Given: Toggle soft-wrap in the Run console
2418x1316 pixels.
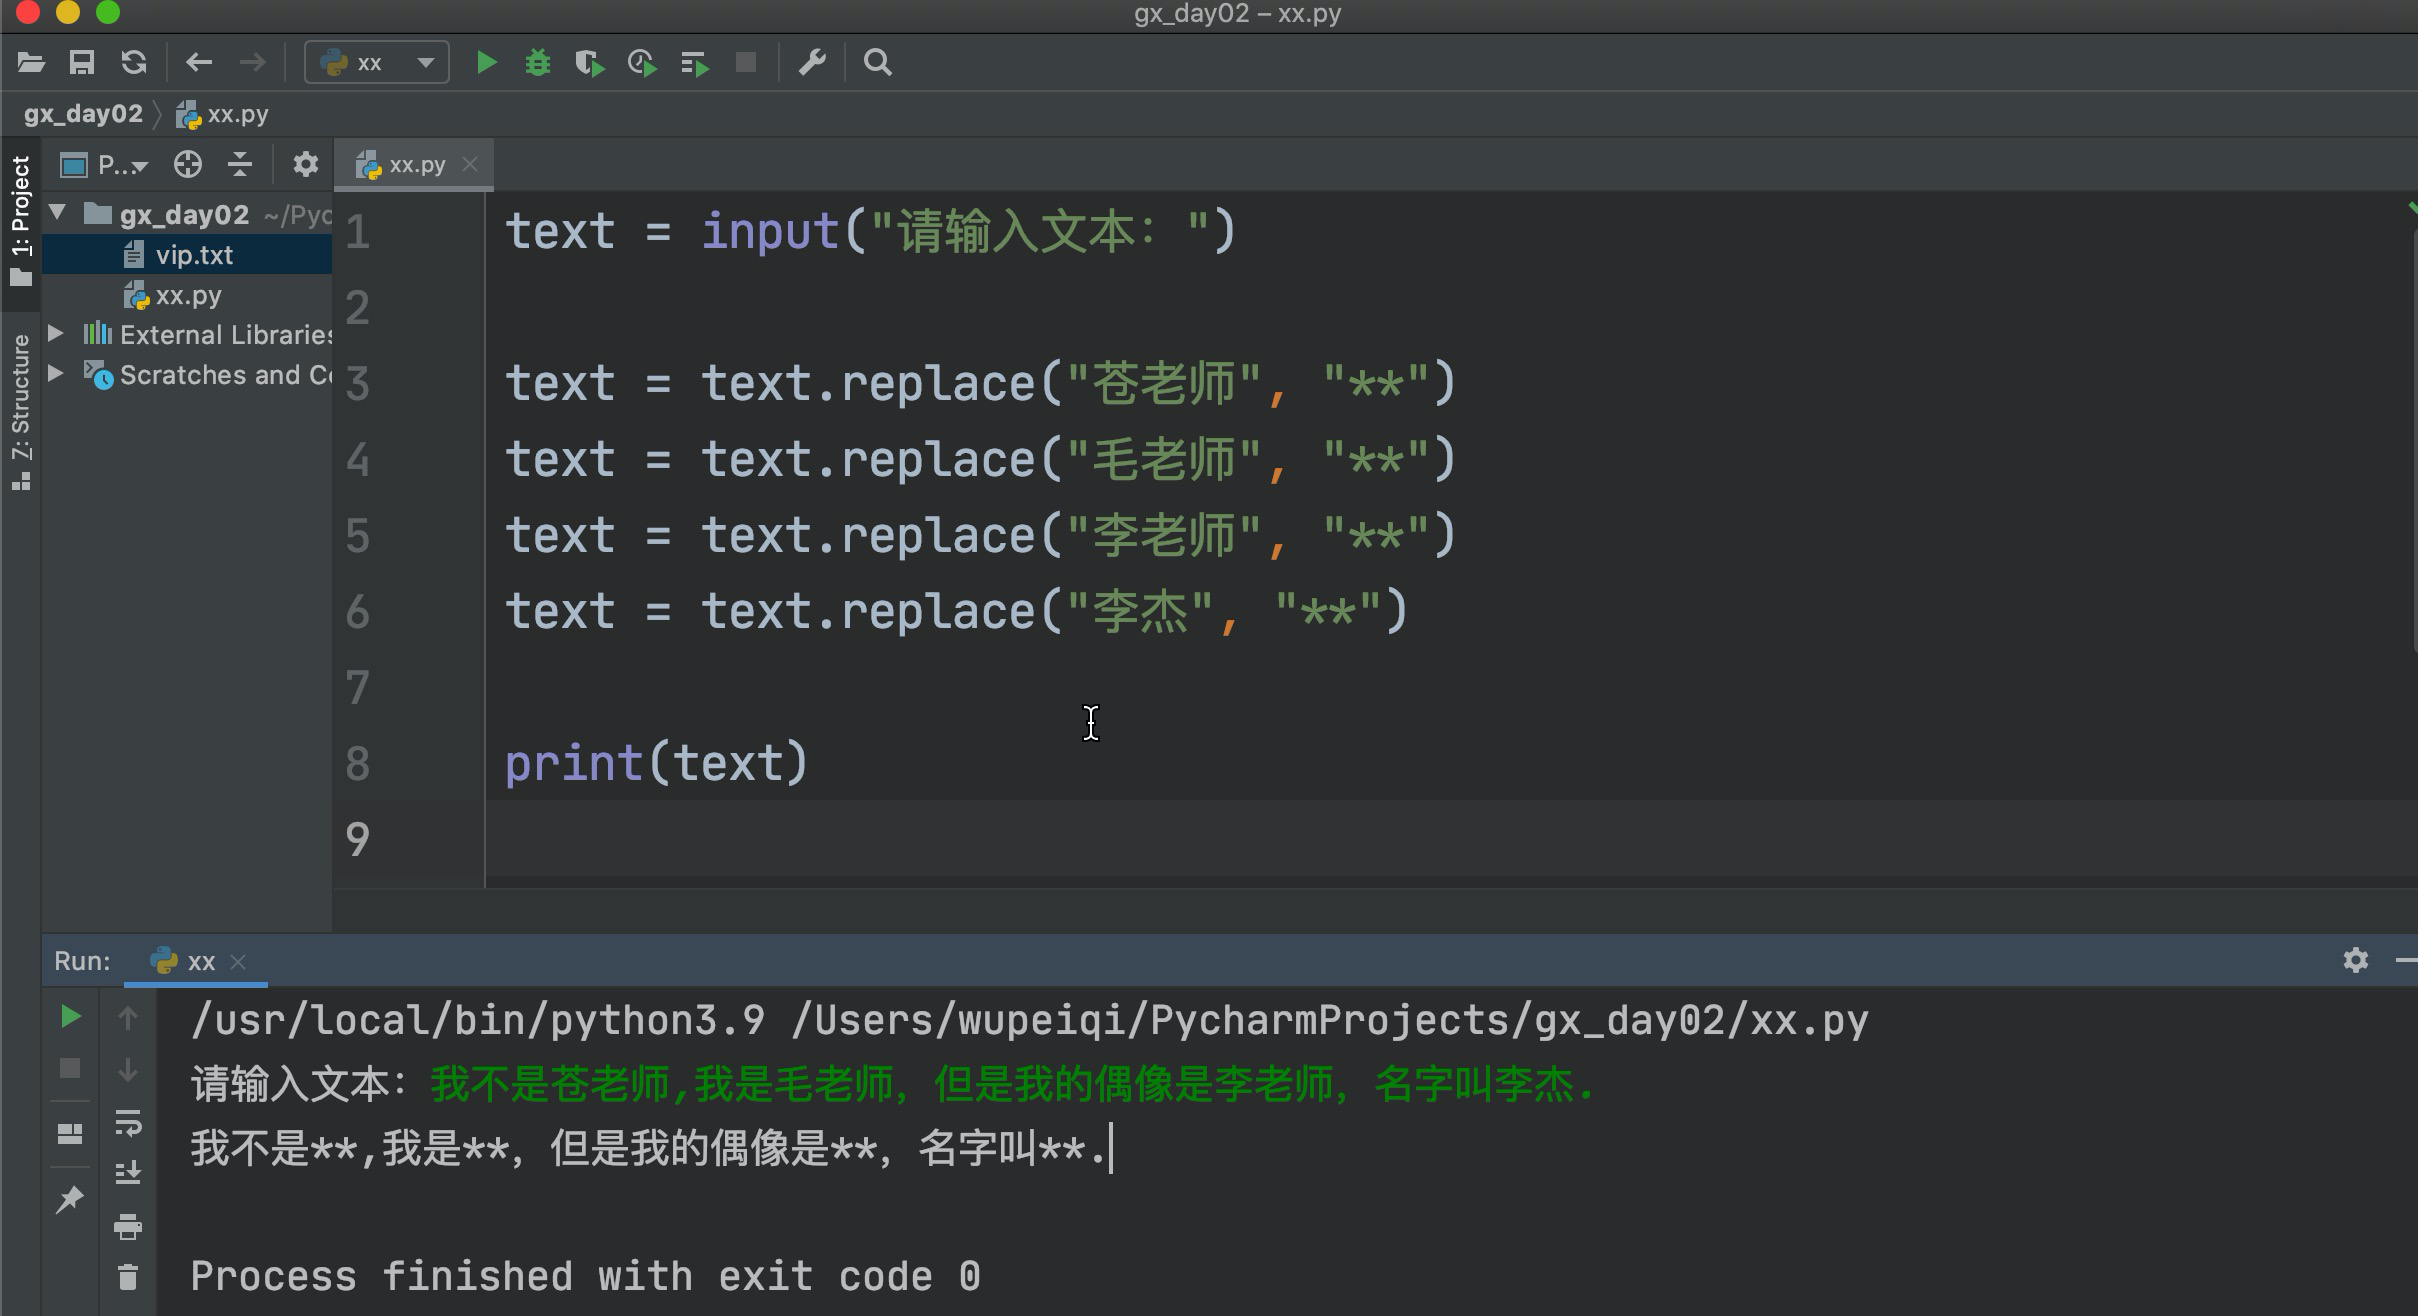Looking at the screenshot, I should pyautogui.click(x=128, y=1123).
